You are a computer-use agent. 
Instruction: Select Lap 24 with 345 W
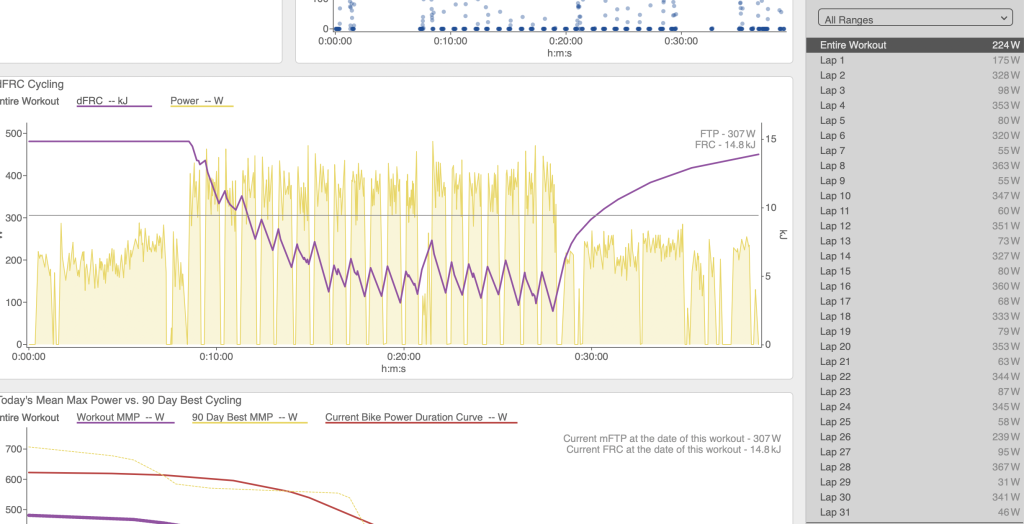pos(914,406)
